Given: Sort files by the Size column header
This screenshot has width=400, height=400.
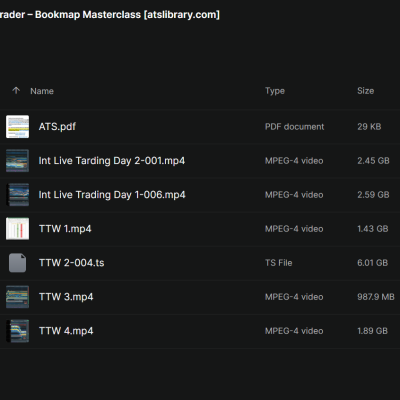Looking at the screenshot, I should click(365, 91).
